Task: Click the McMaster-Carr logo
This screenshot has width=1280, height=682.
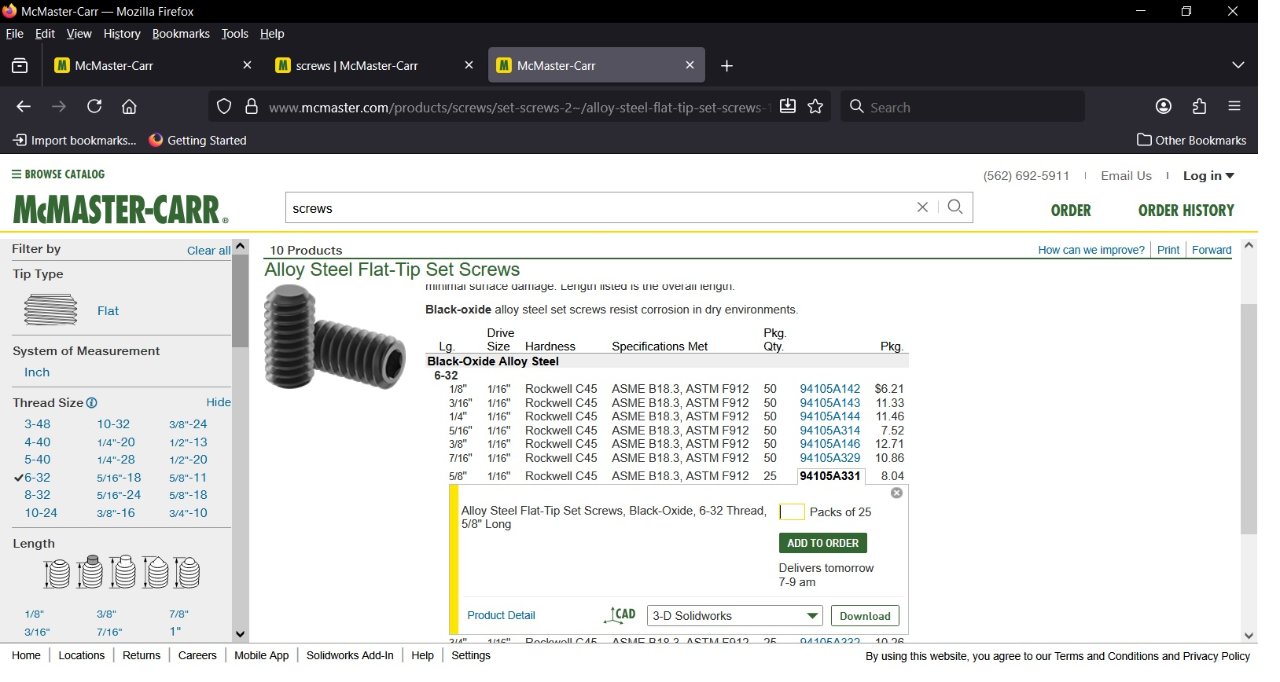Action: point(120,210)
